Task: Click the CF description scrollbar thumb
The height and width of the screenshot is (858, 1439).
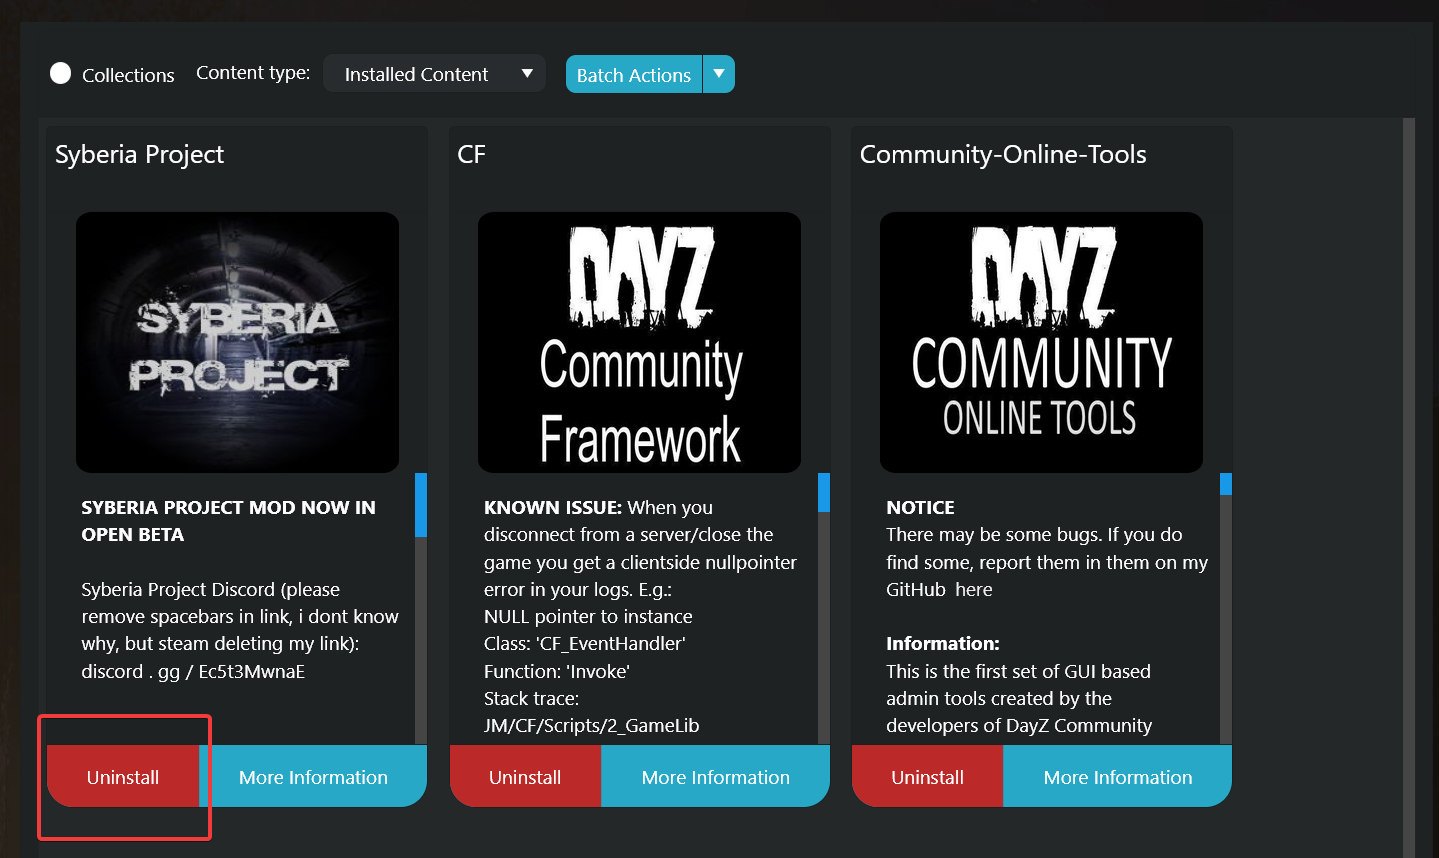Action: [824, 493]
